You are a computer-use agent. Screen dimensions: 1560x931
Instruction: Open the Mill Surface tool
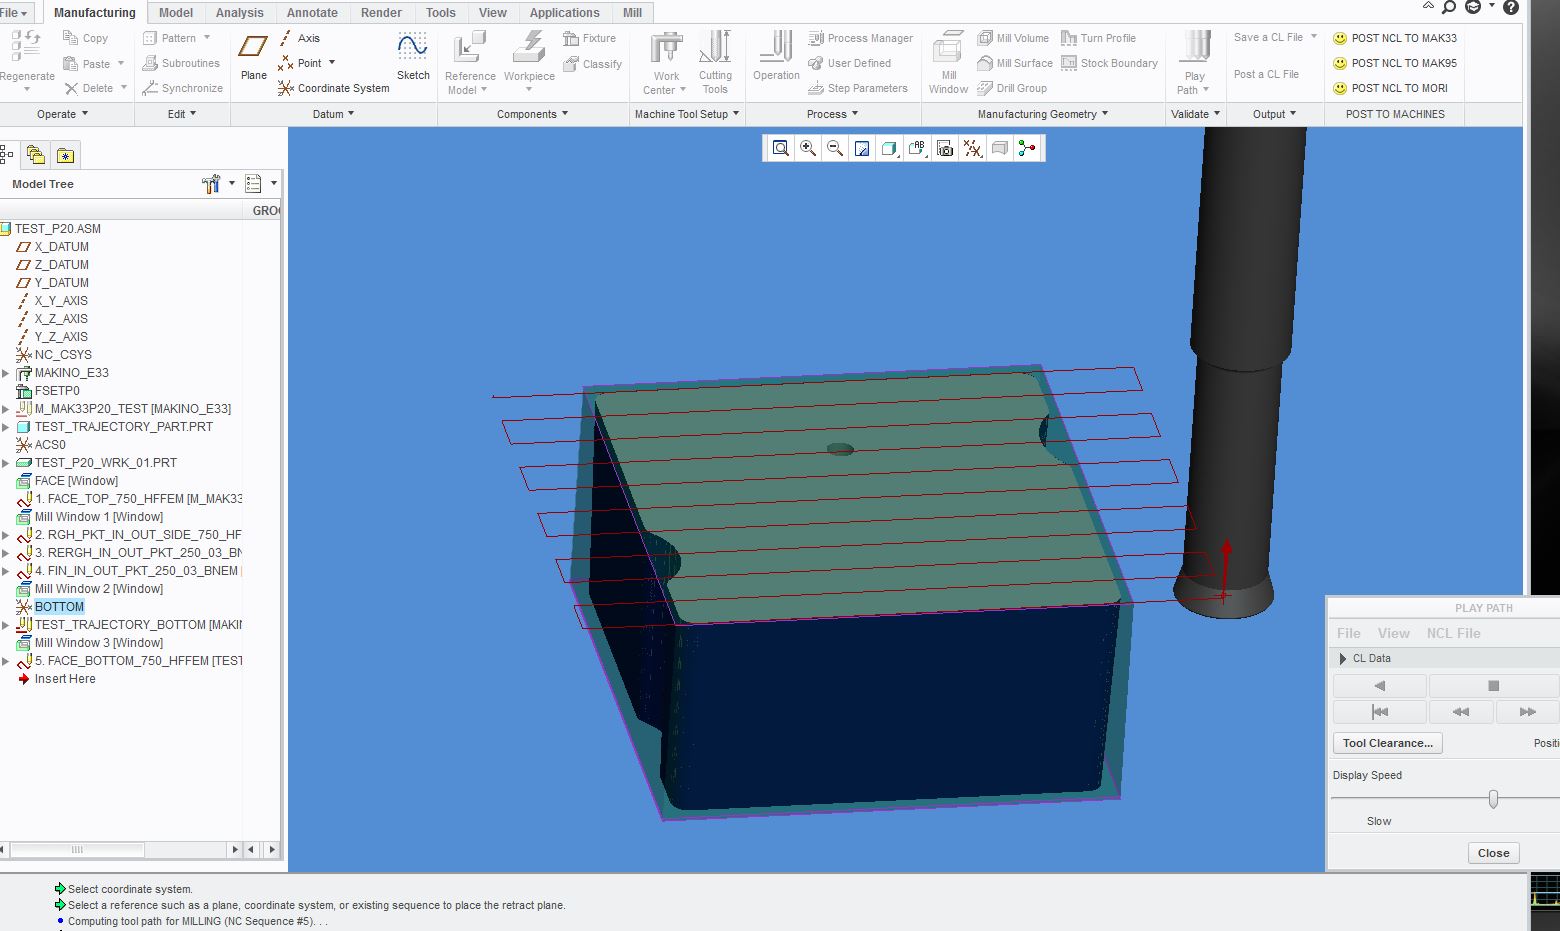(1014, 63)
